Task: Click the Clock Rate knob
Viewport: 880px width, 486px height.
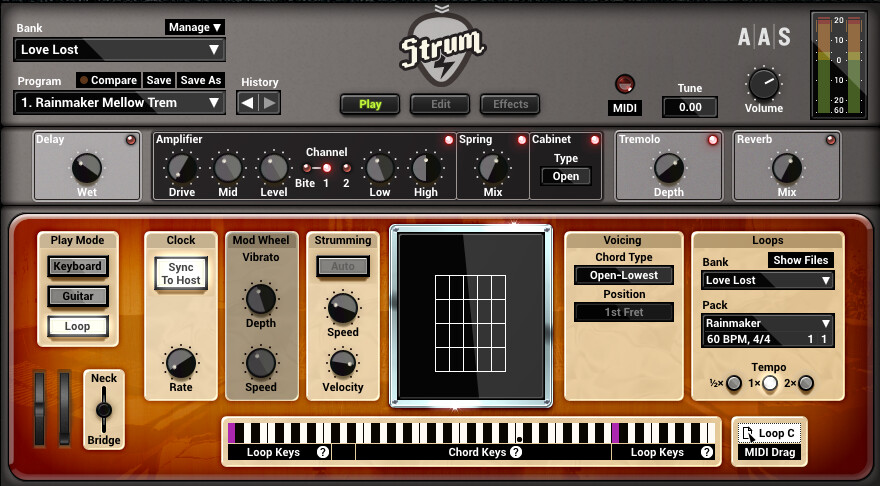Action: (181, 363)
